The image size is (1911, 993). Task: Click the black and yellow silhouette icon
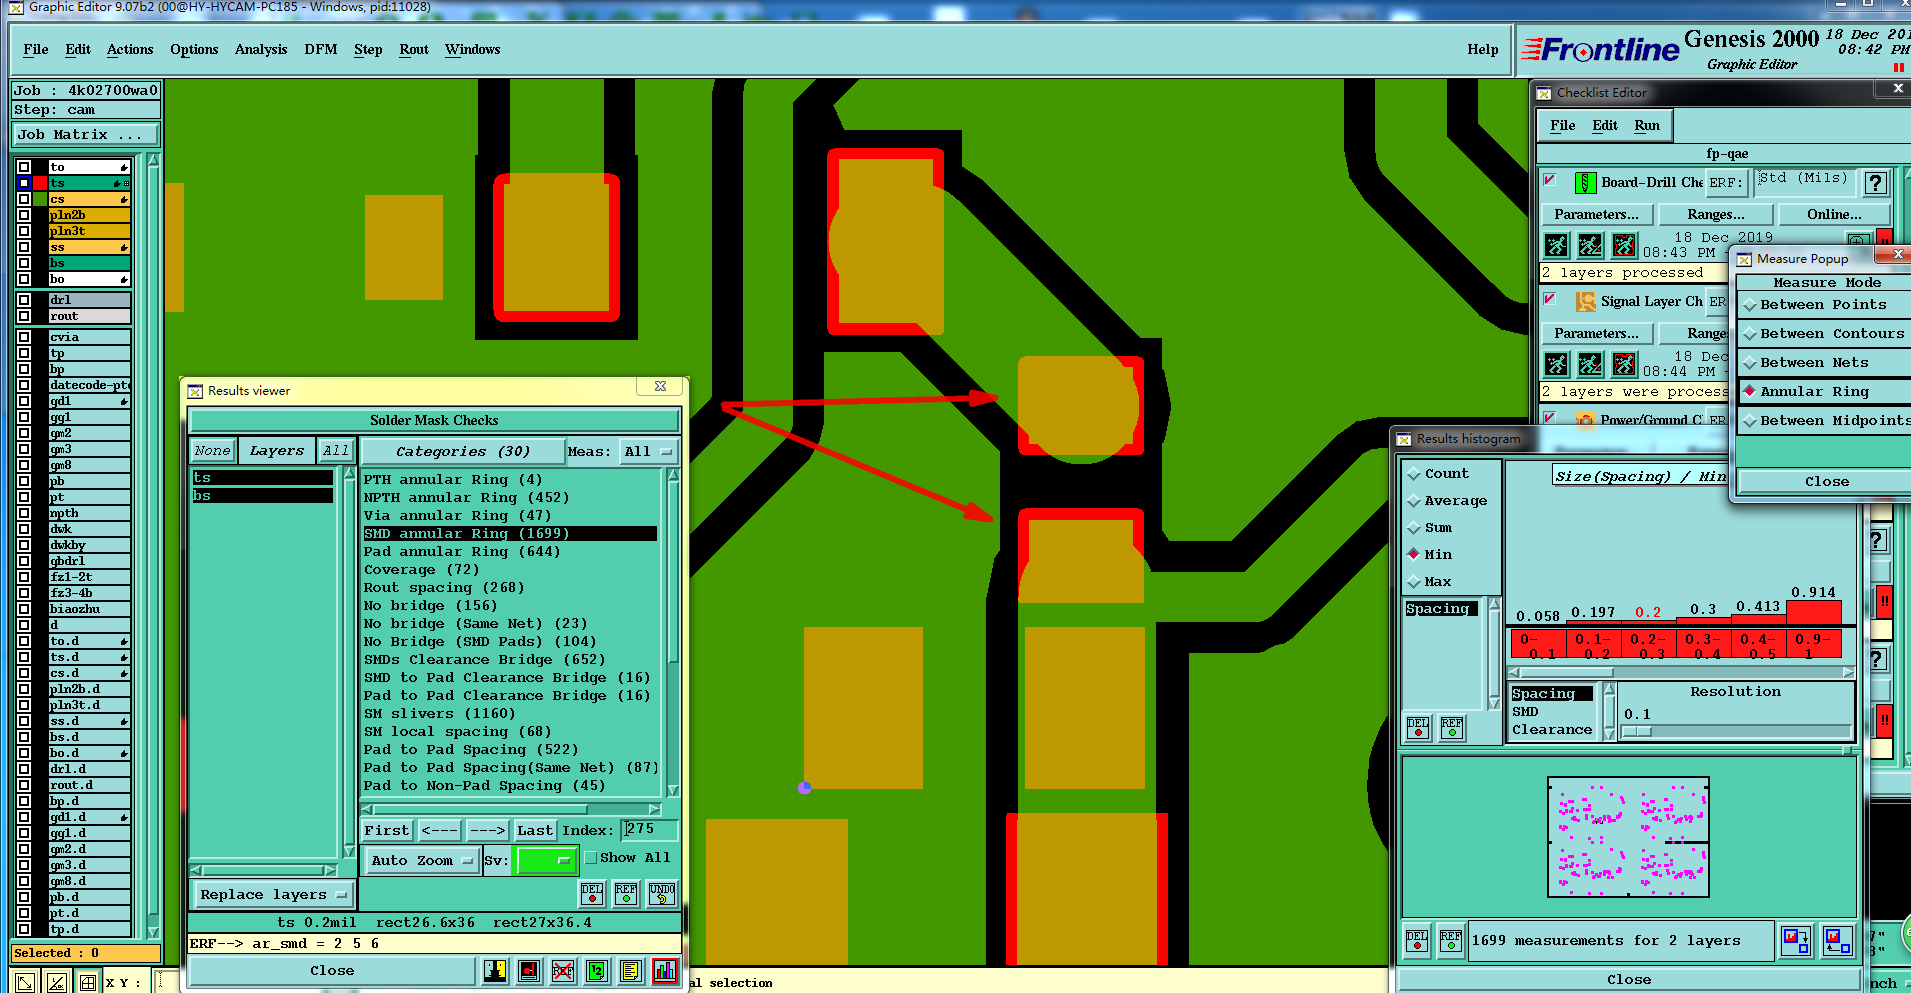point(495,970)
